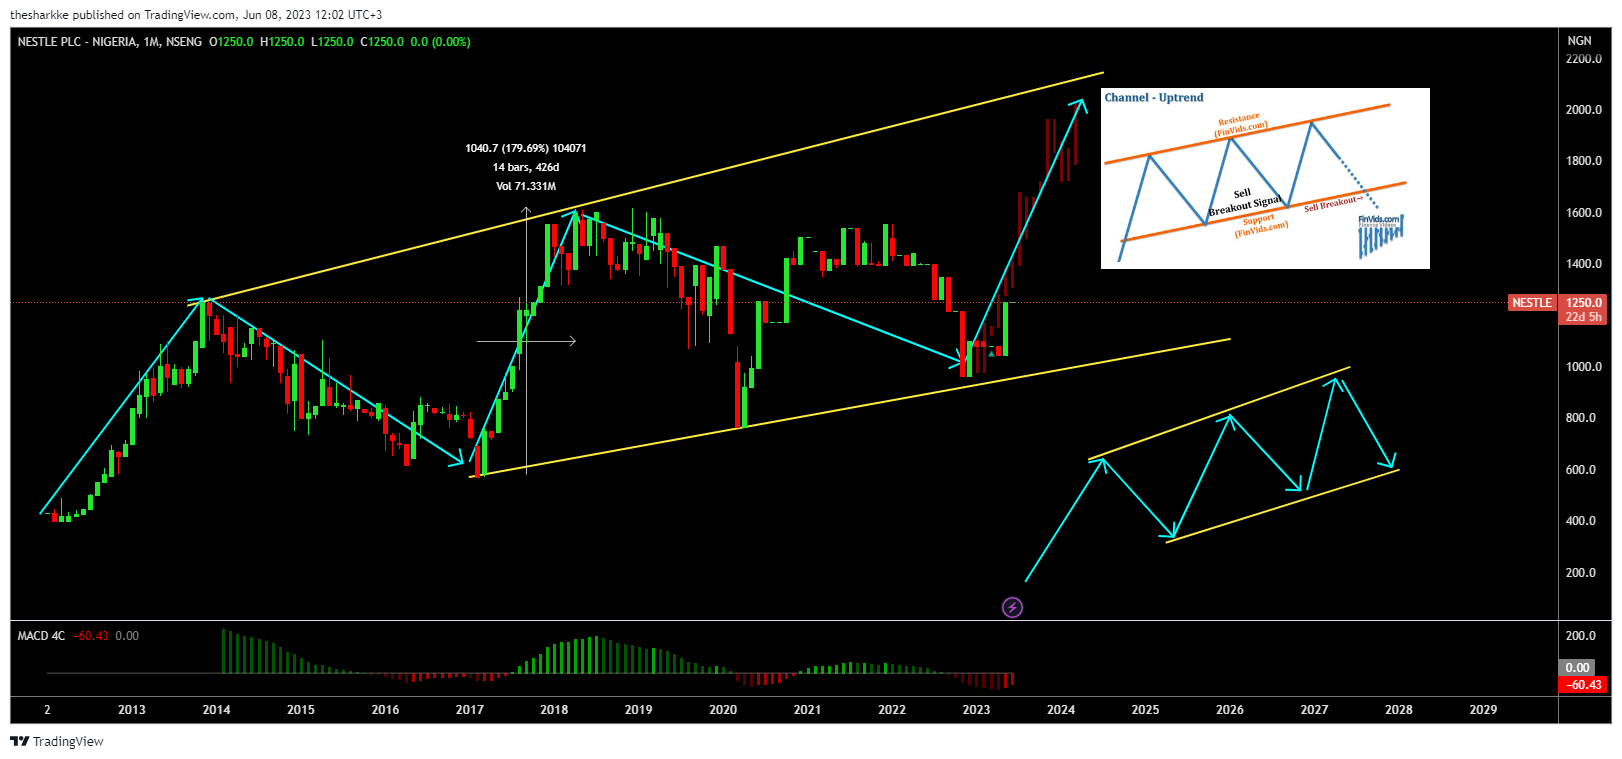Image resolution: width=1622 pixels, height=759 pixels.
Task: Click the 2024 year on time axis
Action: pyautogui.click(x=1061, y=710)
